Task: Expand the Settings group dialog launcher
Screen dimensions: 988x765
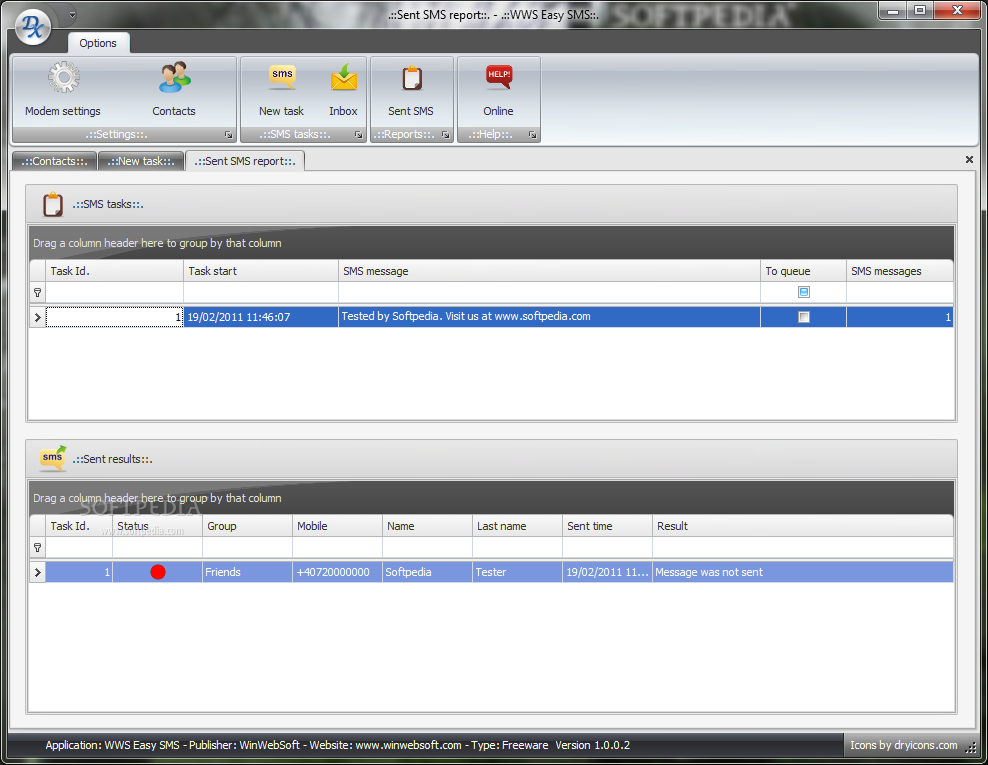Action: pyautogui.click(x=228, y=135)
